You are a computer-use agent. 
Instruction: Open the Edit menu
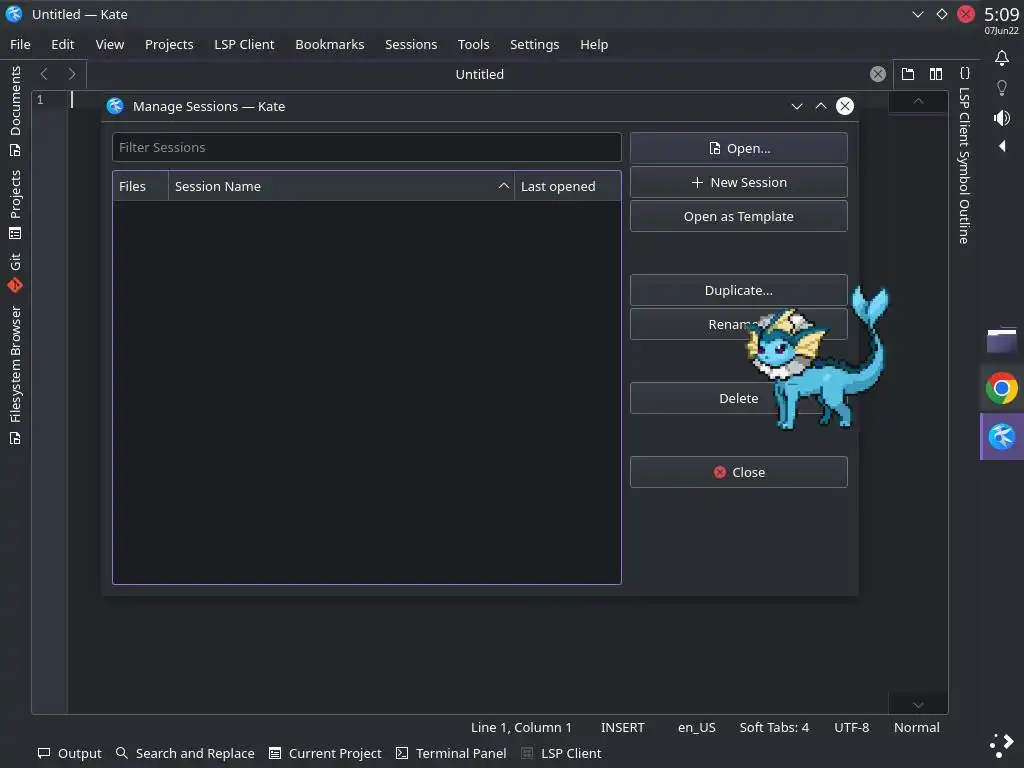[63, 44]
